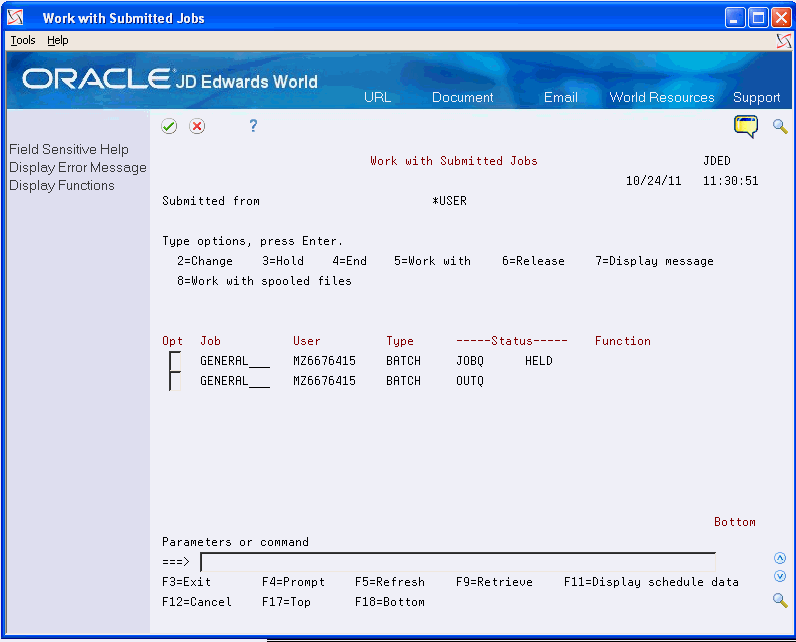Screen dimensions: 796x642
Task: Click the Job column header
Action: (x=210, y=341)
